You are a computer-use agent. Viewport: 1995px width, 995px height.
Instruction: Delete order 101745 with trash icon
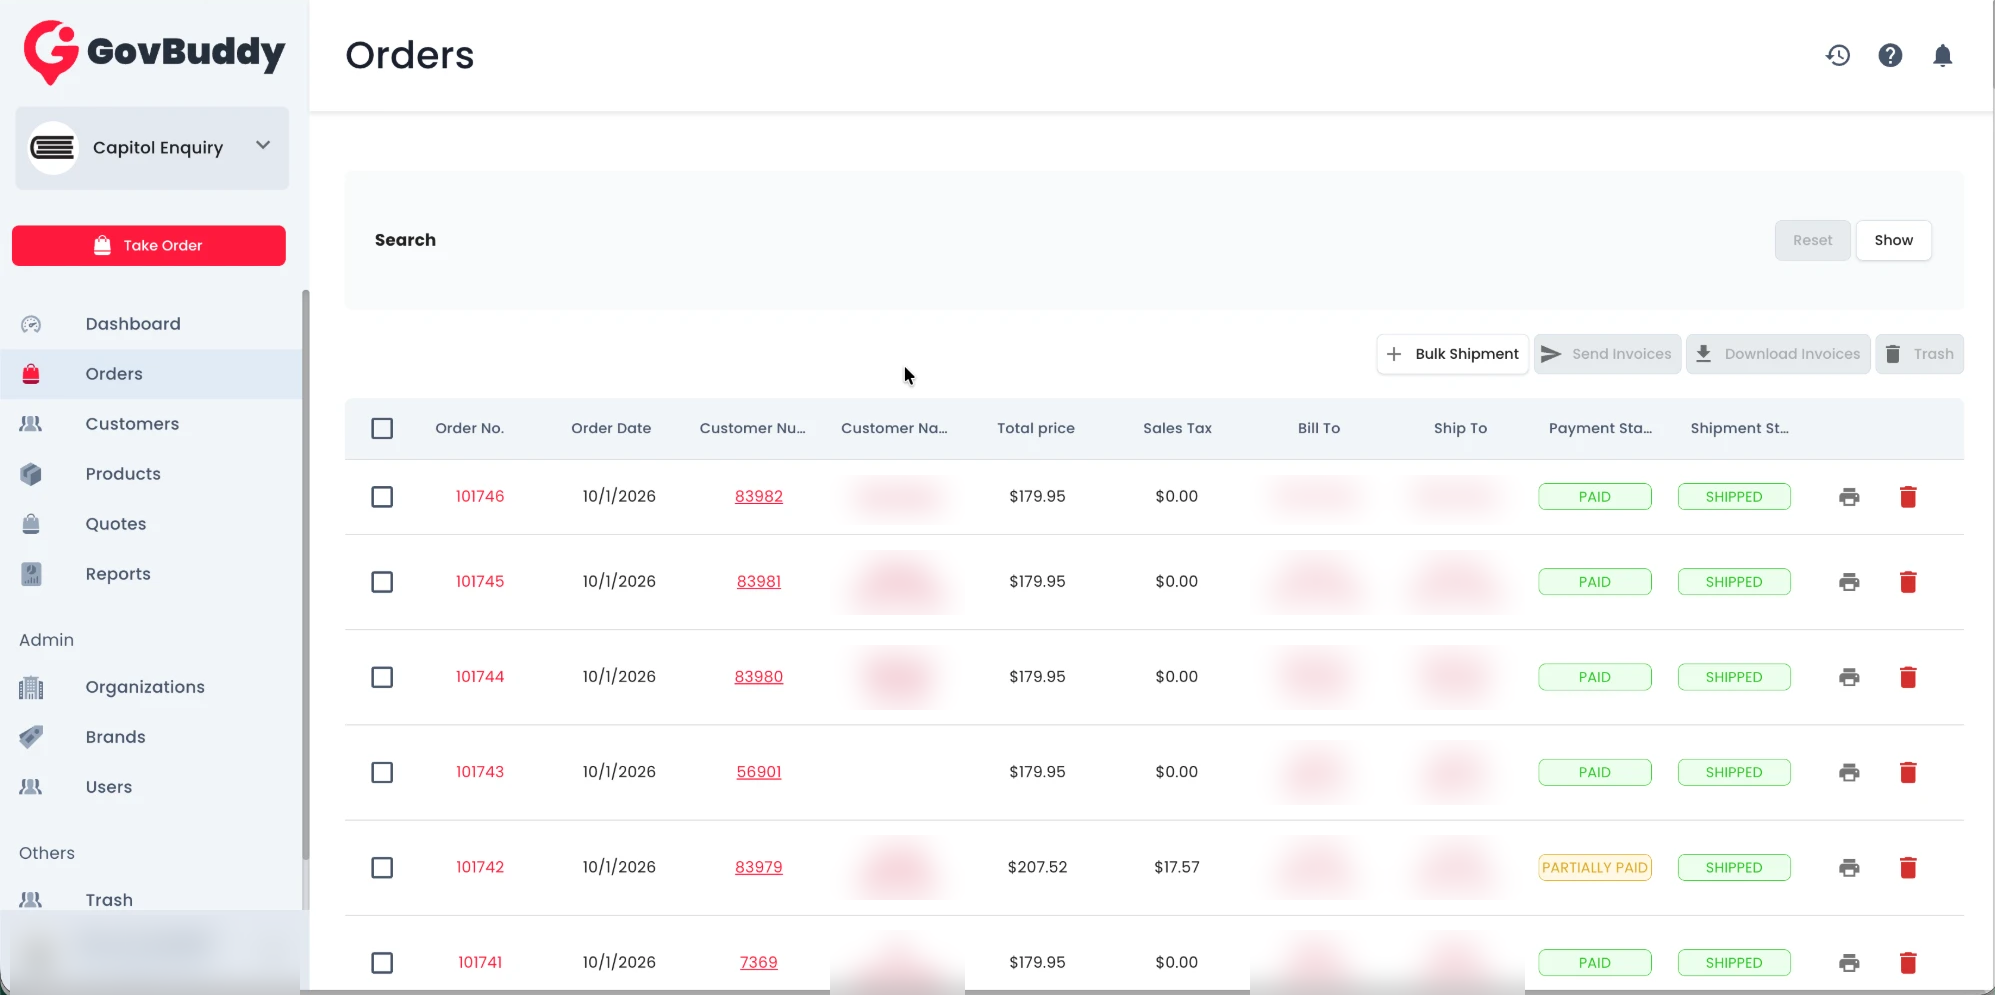pos(1908,582)
